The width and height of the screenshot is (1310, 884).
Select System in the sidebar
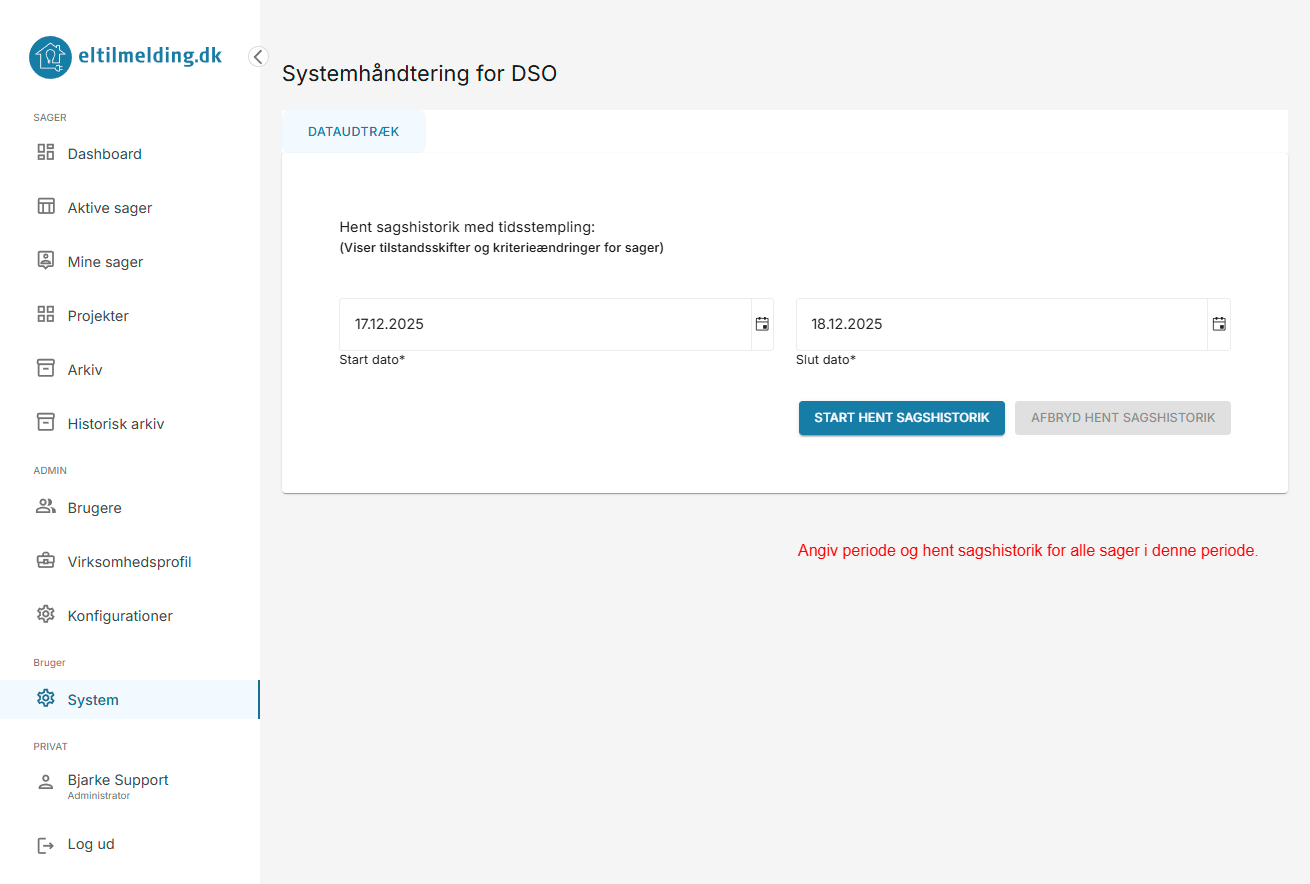coord(93,700)
